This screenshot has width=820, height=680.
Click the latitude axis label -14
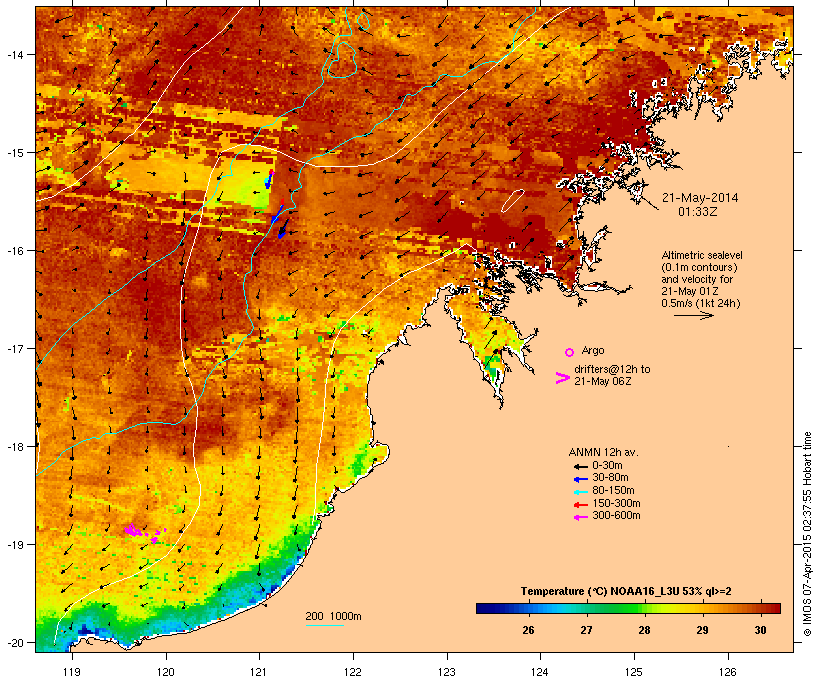[x=15, y=55]
